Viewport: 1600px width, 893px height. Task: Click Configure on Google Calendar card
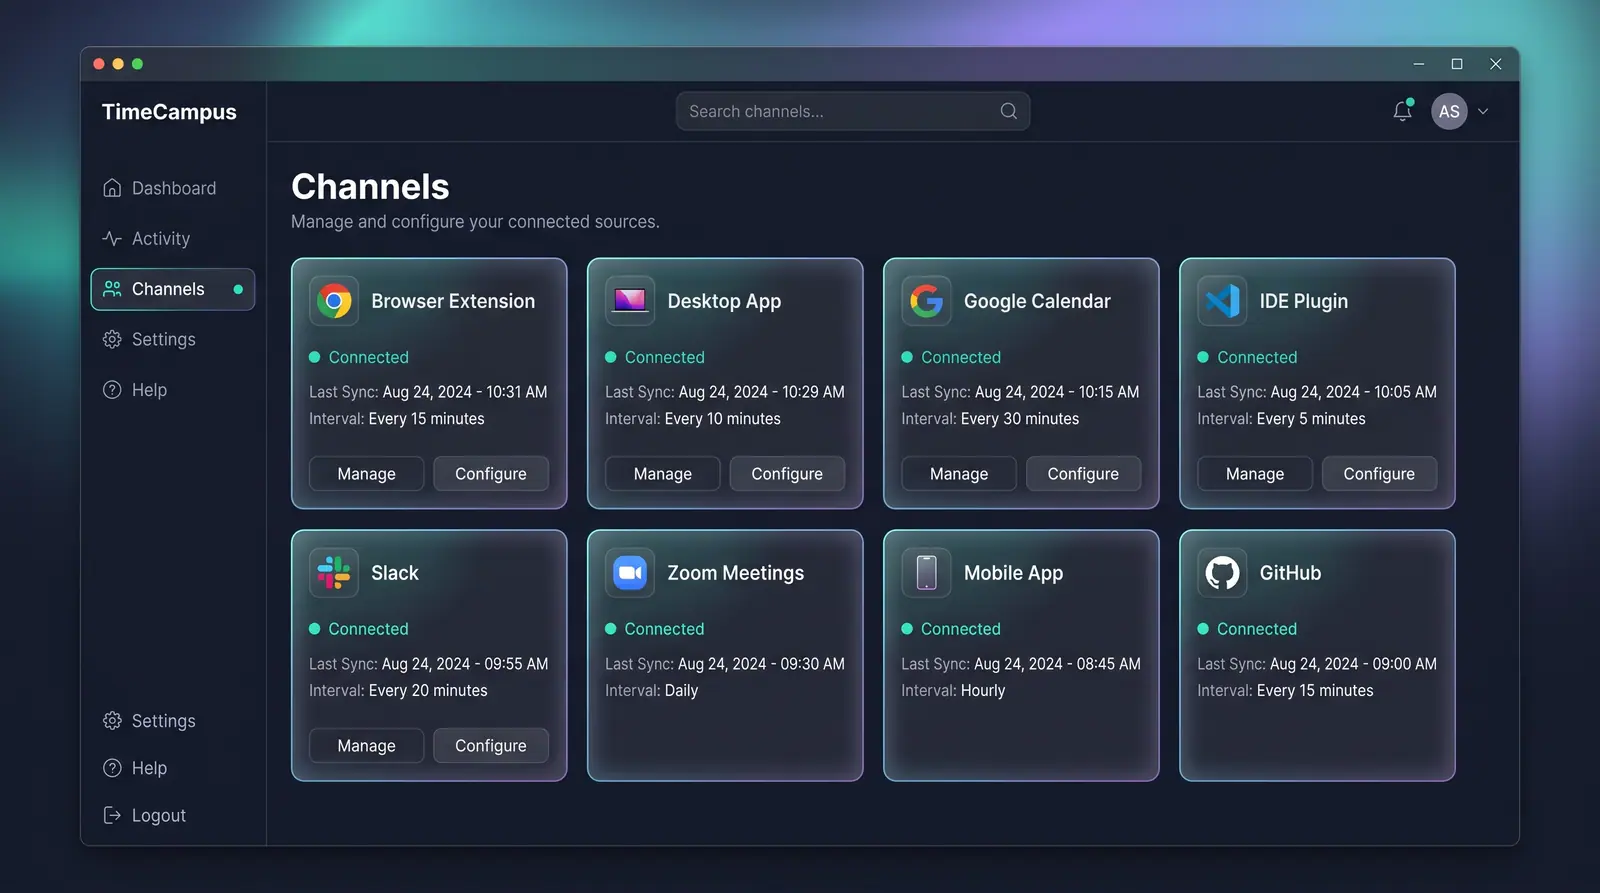1083,473
